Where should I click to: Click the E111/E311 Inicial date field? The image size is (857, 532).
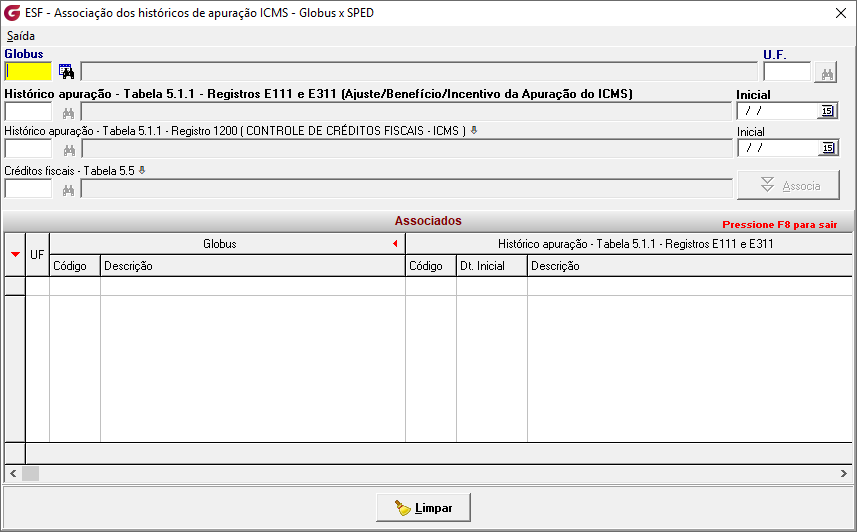point(777,111)
